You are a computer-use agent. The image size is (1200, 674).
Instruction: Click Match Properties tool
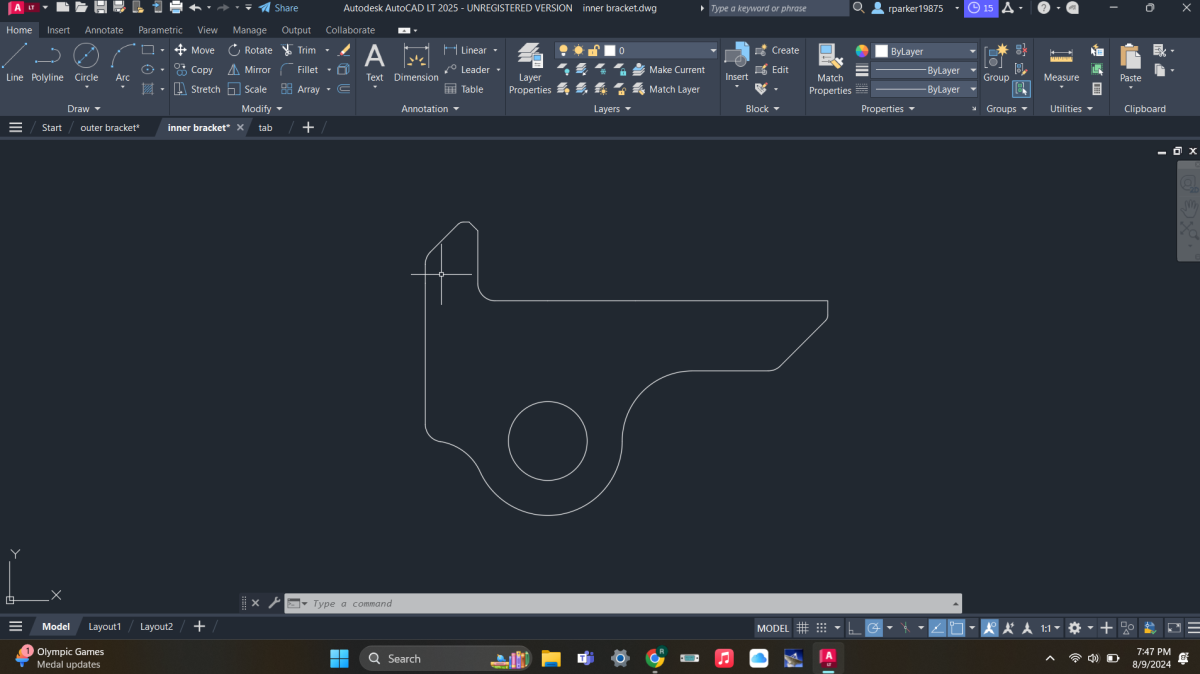[x=830, y=68]
